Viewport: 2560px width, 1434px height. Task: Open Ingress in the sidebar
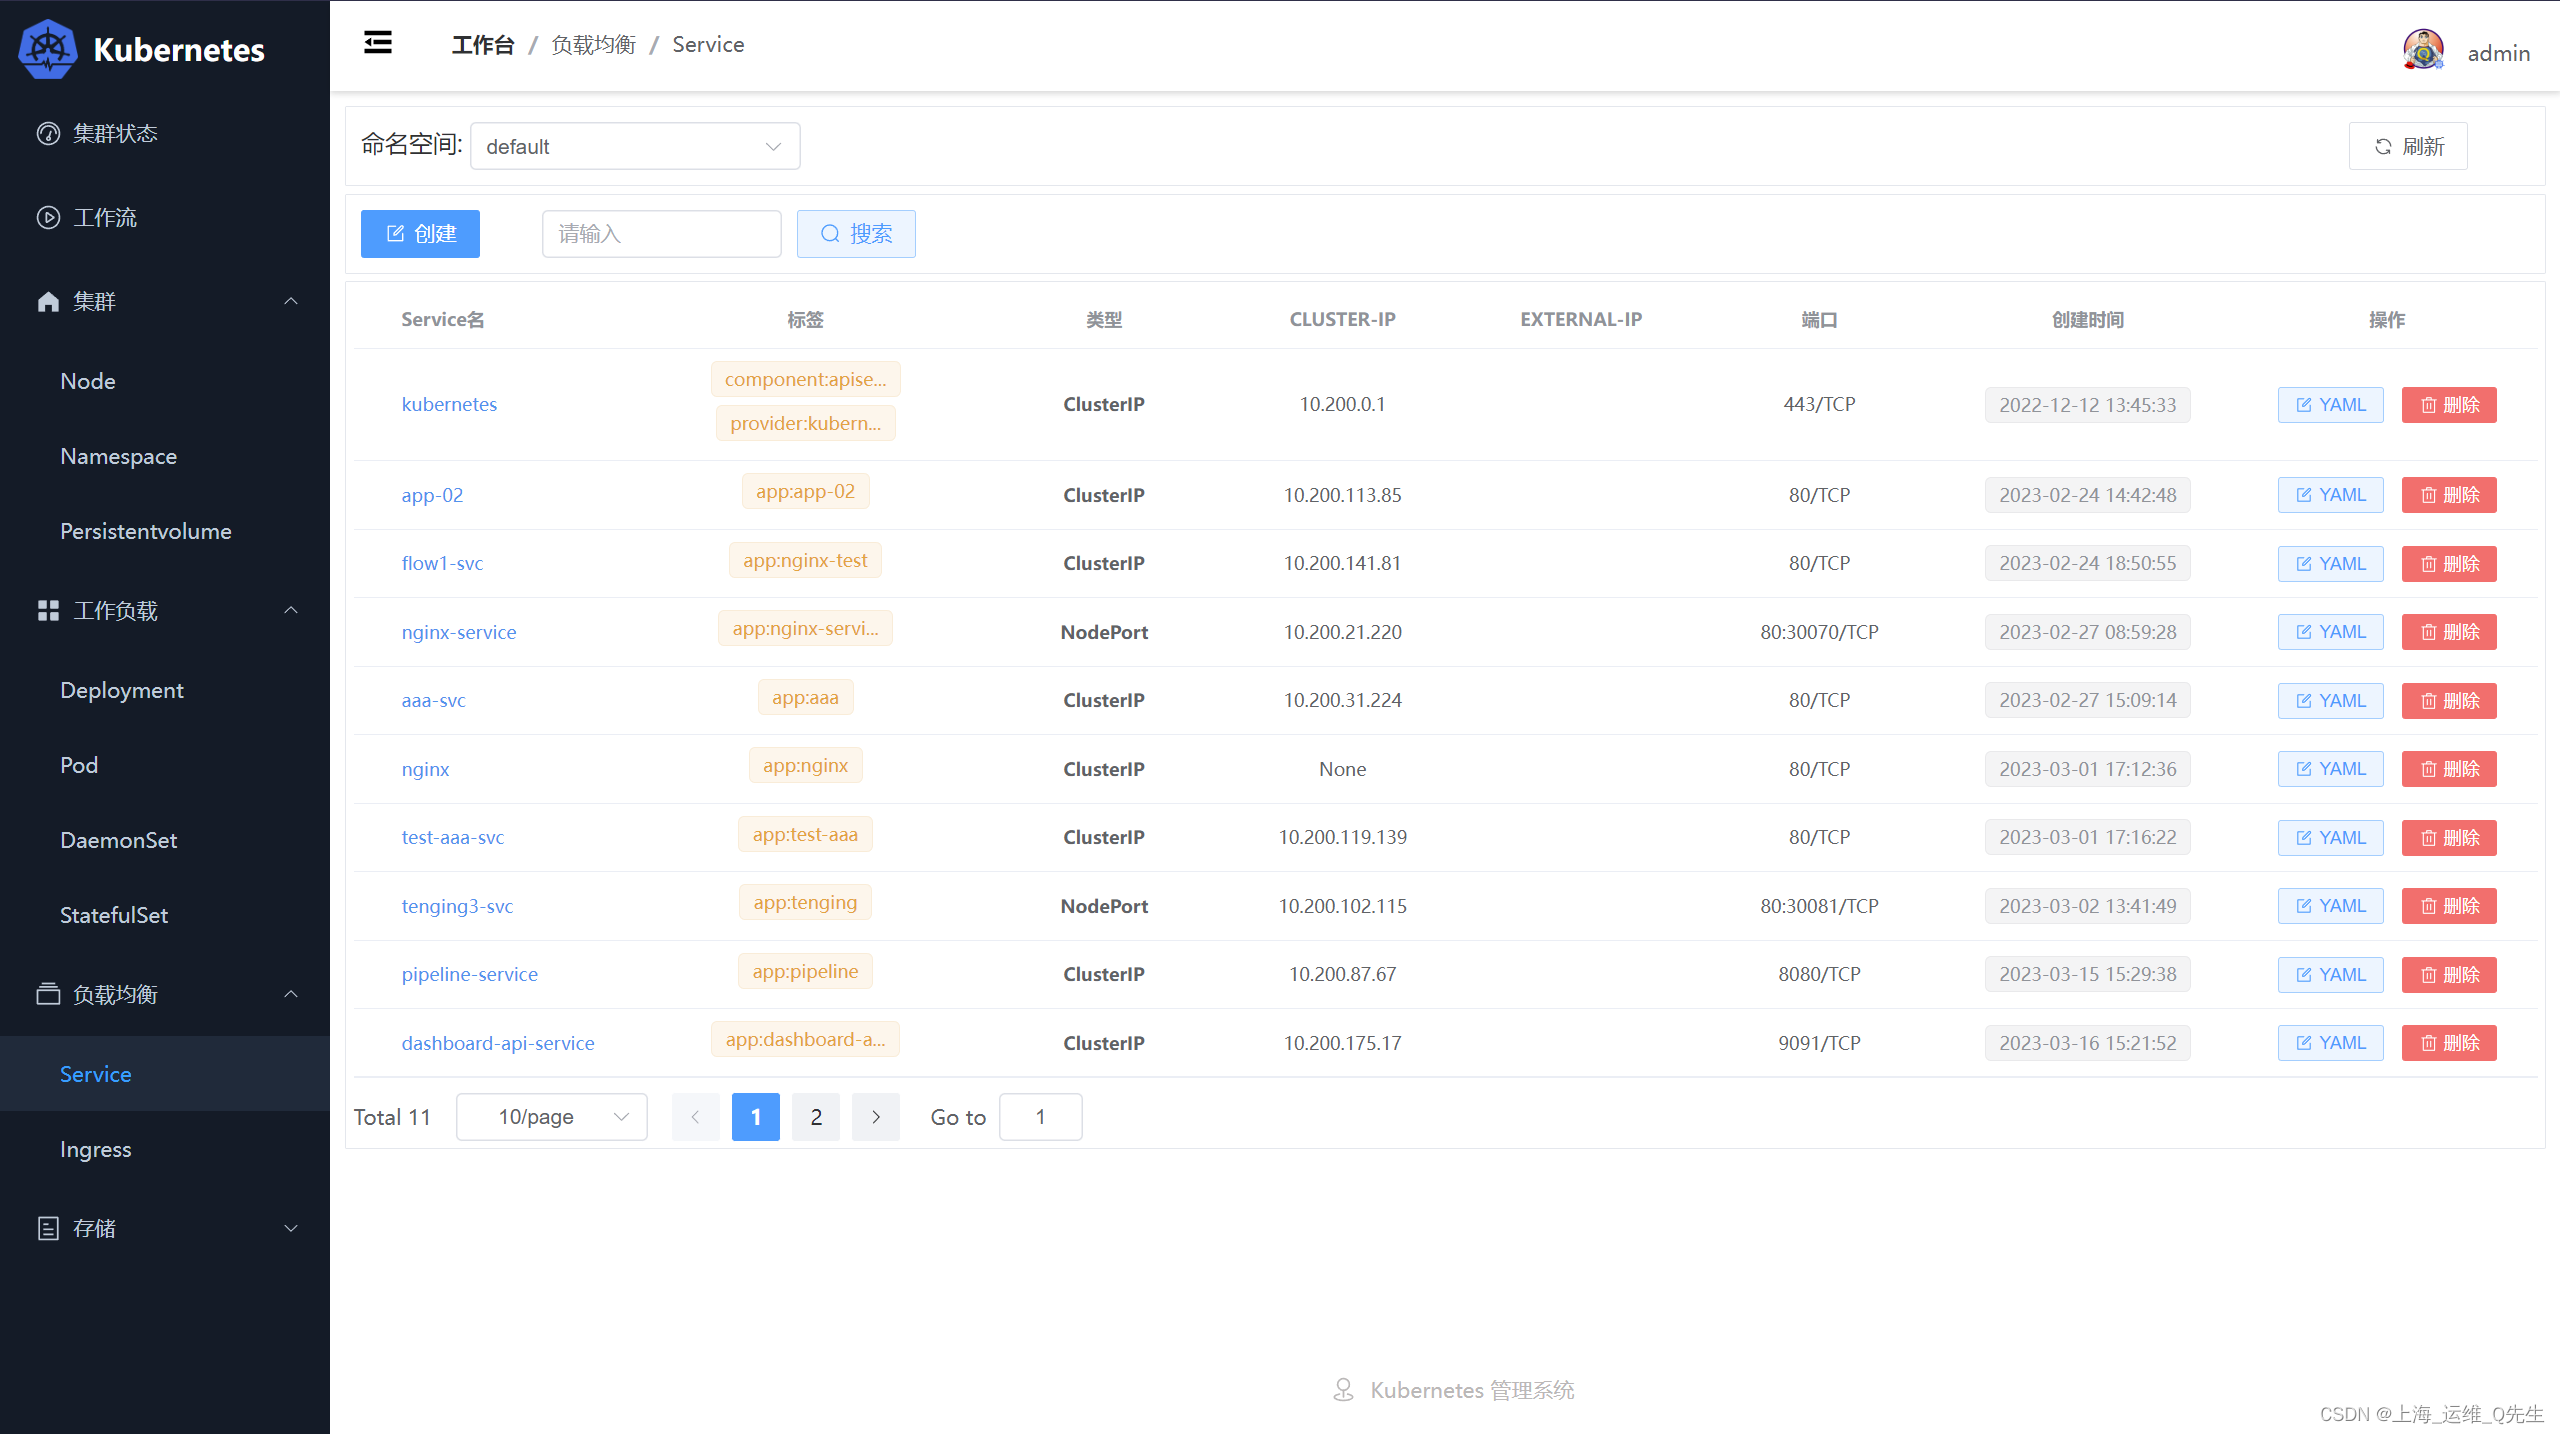pos(96,1149)
